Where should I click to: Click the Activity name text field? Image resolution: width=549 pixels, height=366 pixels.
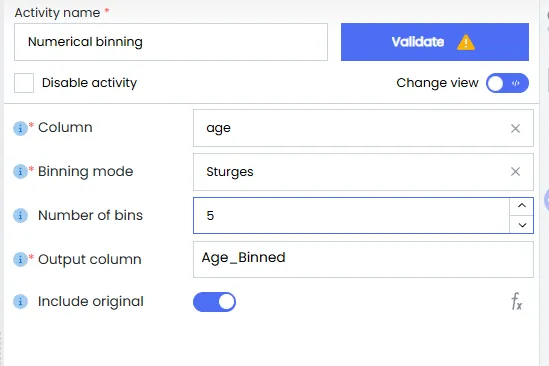pyautogui.click(x=171, y=42)
